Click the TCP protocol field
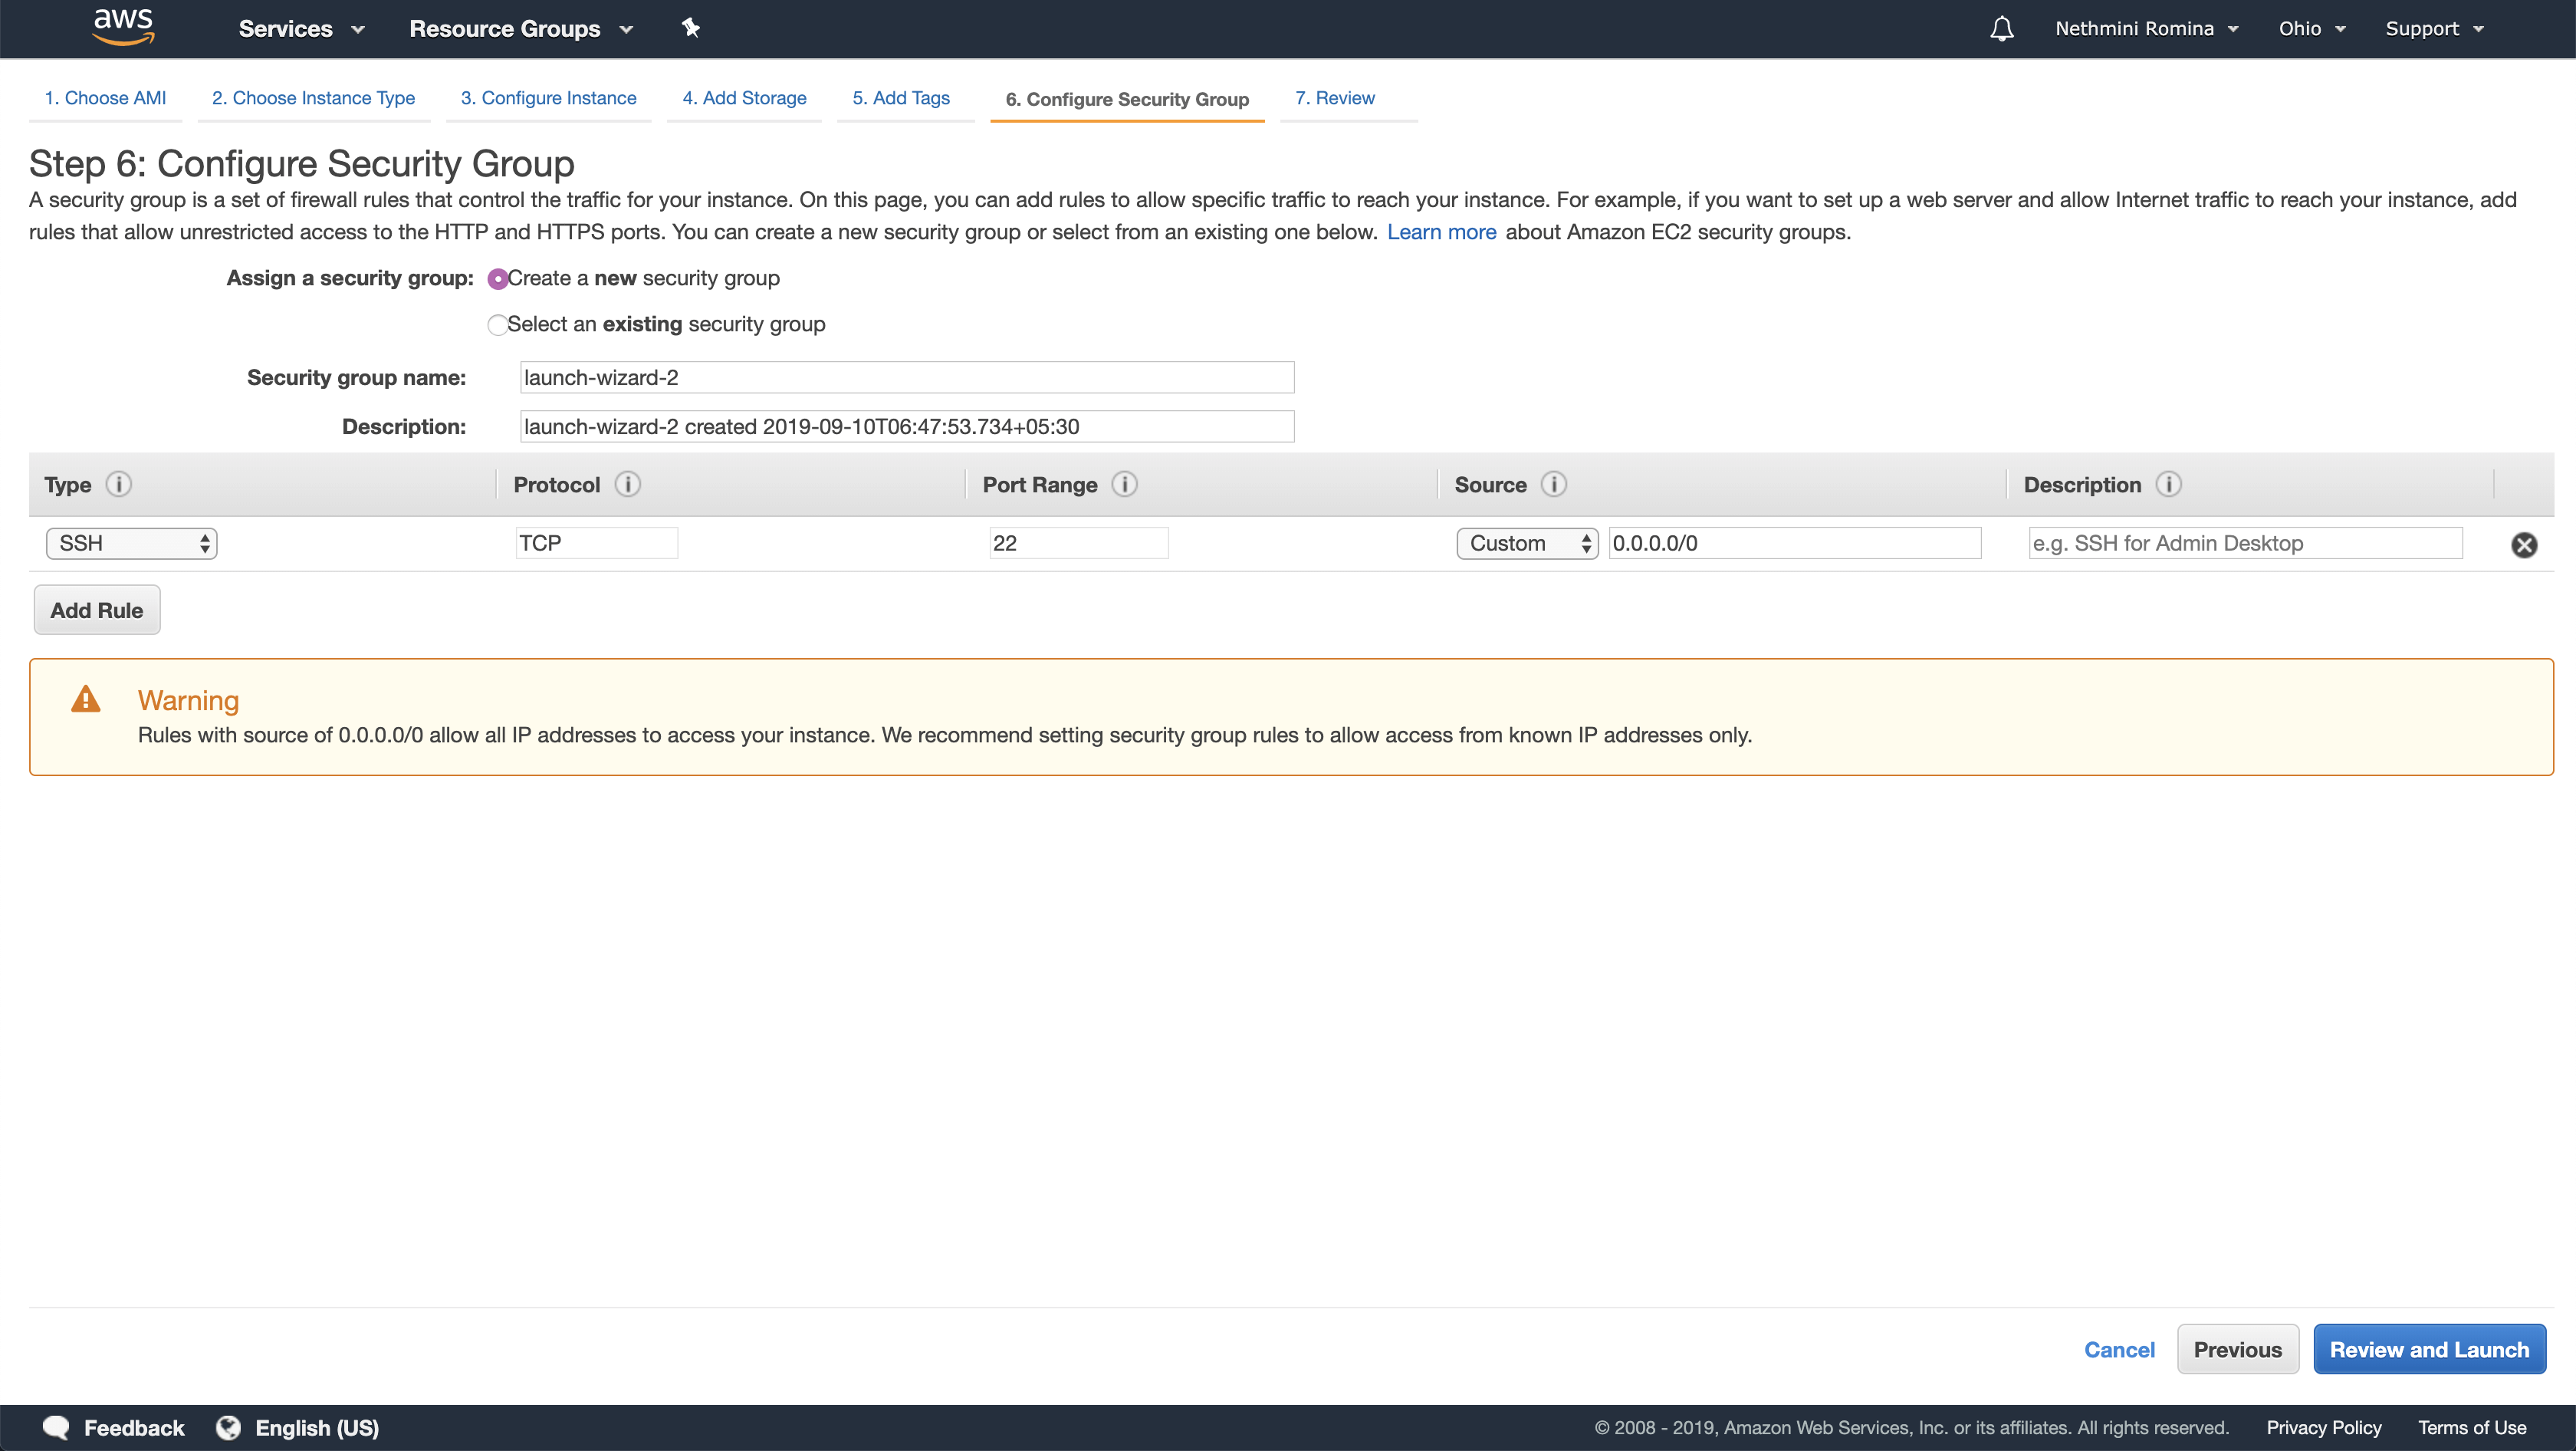This screenshot has height=1451, width=2576. pyautogui.click(x=597, y=543)
